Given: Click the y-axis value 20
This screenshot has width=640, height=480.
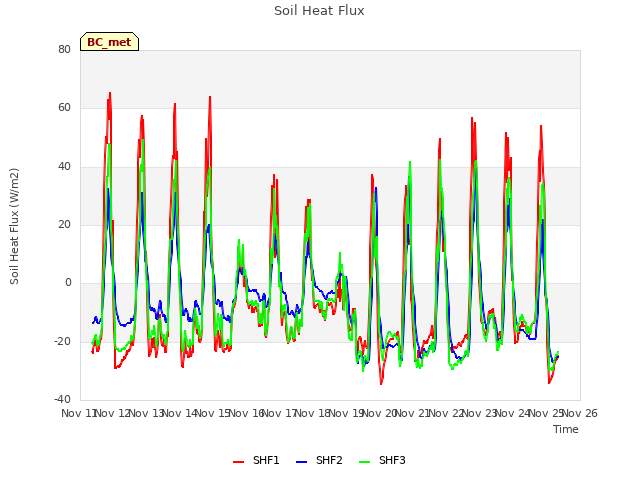Looking at the screenshot, I should pyautogui.click(x=64, y=224).
